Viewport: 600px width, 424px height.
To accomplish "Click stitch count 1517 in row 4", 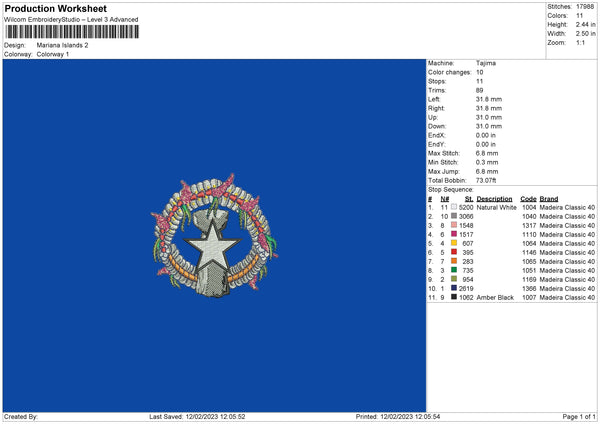I will 466,235.
